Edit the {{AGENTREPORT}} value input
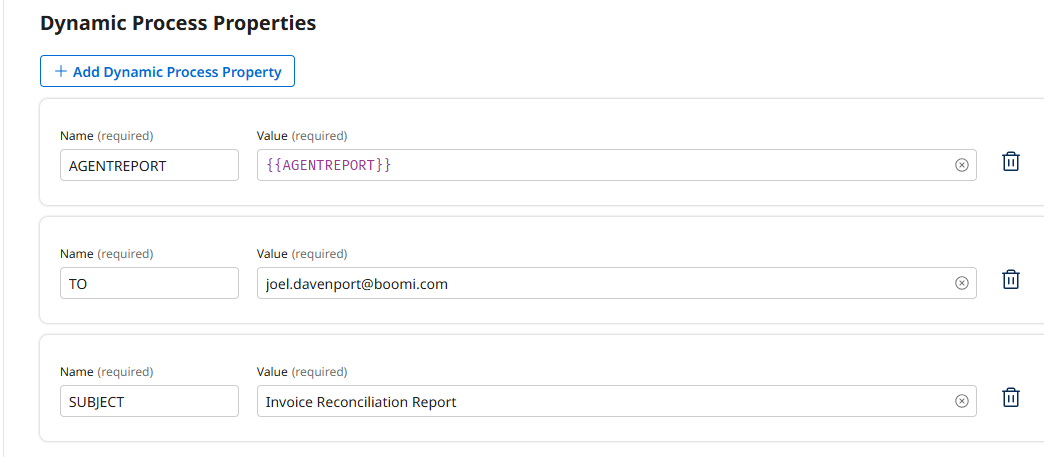 click(x=600, y=165)
